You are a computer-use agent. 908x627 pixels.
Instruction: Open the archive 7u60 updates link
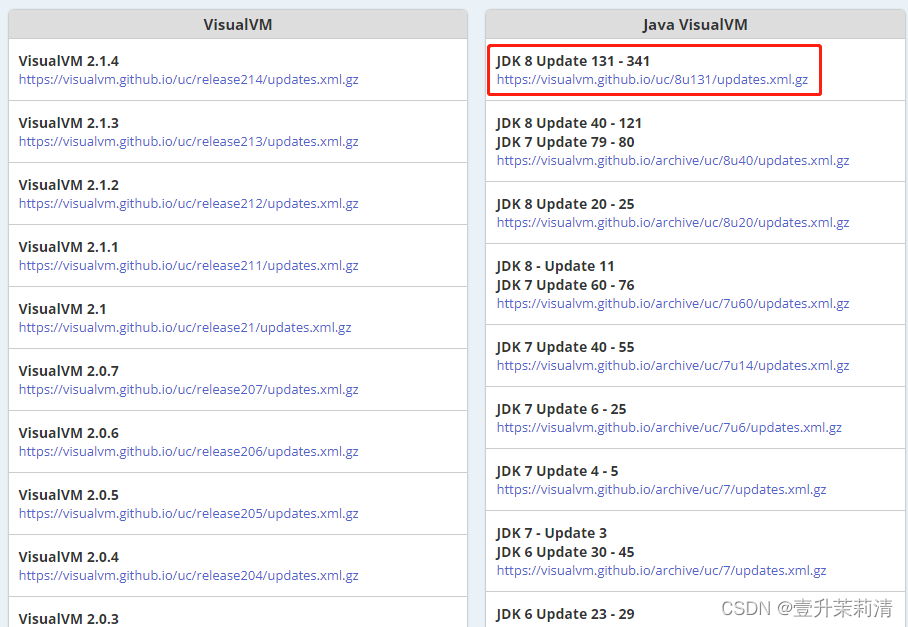pyautogui.click(x=673, y=303)
